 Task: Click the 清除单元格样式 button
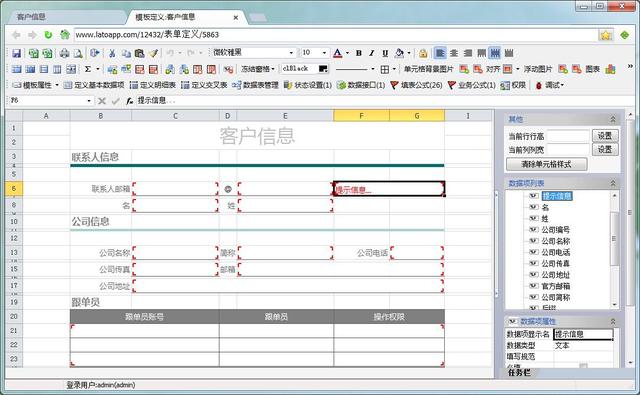pyautogui.click(x=547, y=164)
